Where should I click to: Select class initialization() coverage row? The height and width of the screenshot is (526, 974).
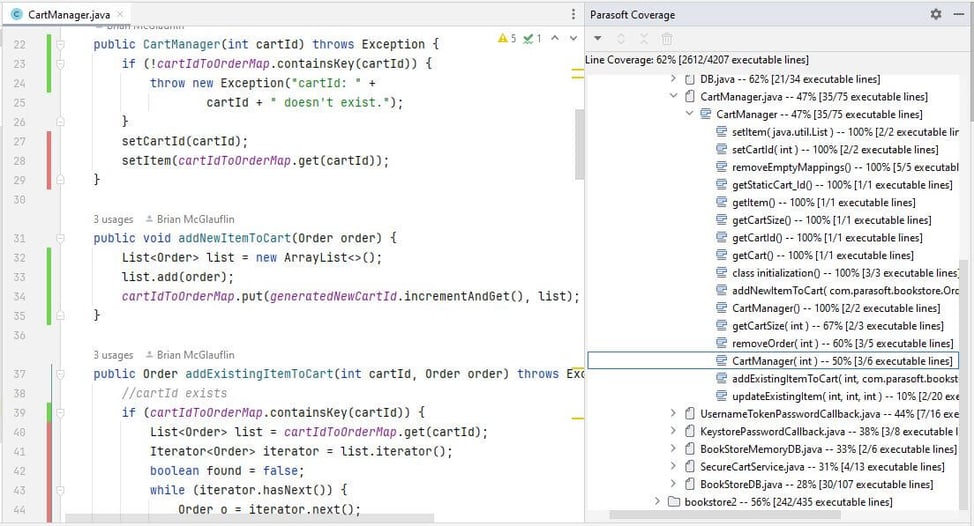tap(837, 273)
